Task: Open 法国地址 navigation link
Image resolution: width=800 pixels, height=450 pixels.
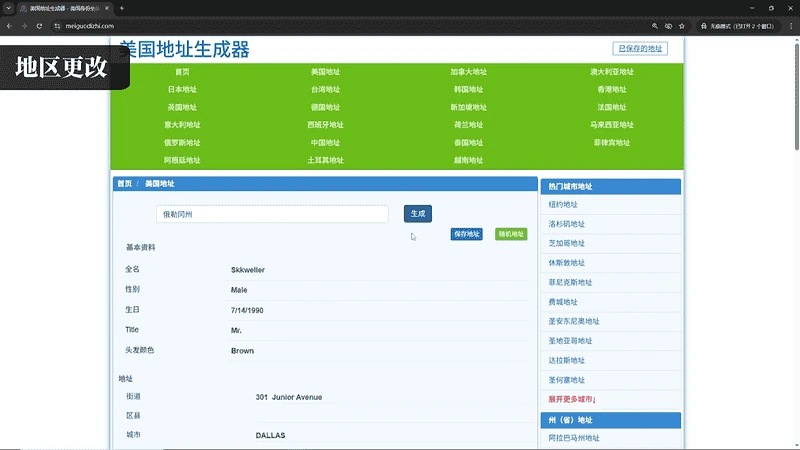Action: 612,107
